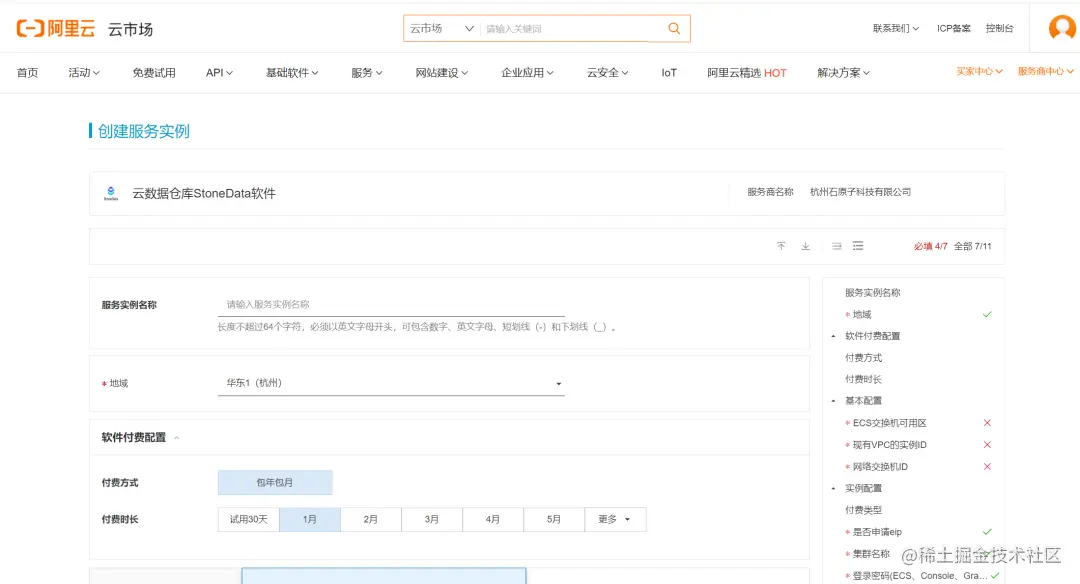Open the 云市场 search category dropdown

[x=442, y=28]
